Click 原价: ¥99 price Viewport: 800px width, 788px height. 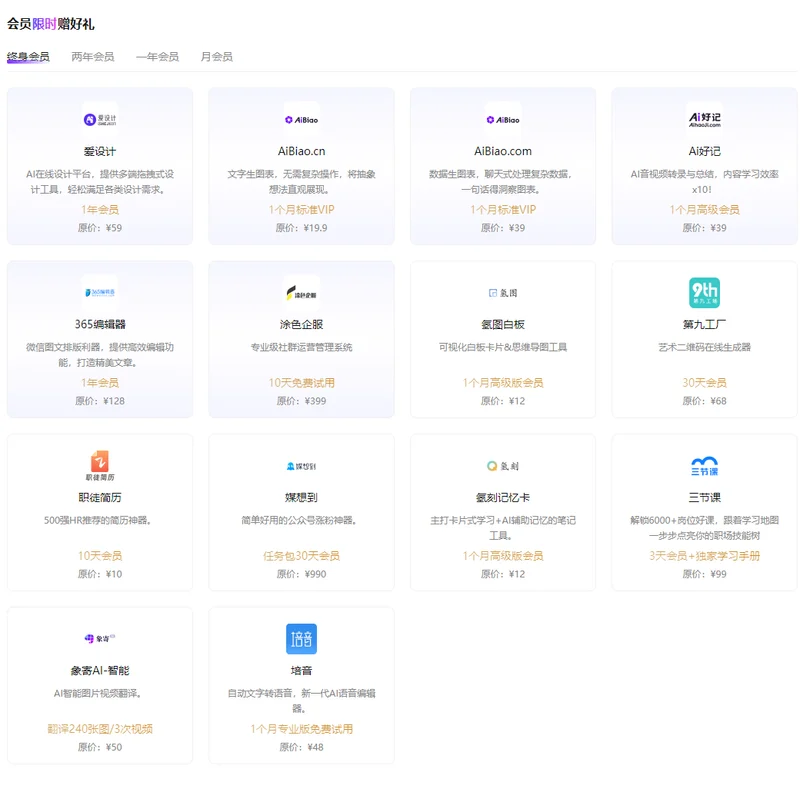click(x=704, y=574)
